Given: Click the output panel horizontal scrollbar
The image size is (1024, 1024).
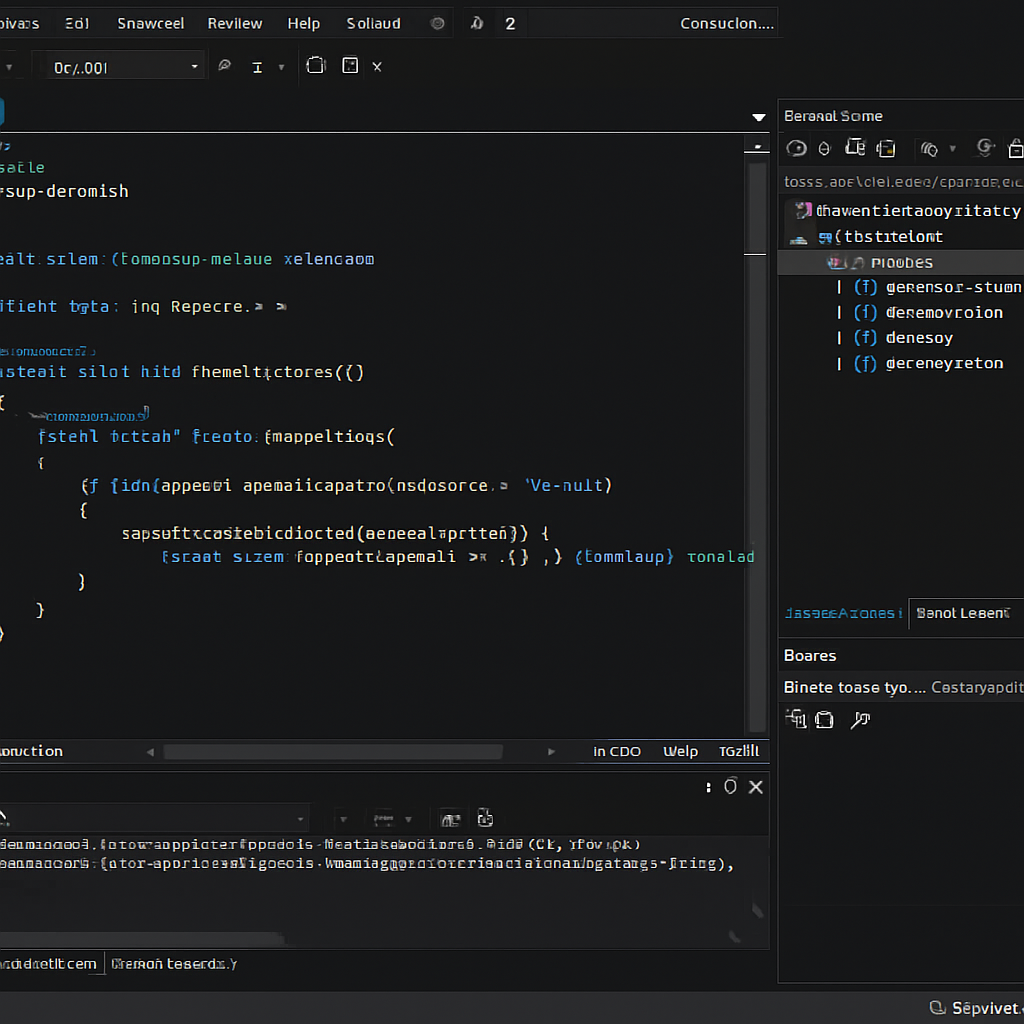Looking at the screenshot, I should tap(144, 940).
